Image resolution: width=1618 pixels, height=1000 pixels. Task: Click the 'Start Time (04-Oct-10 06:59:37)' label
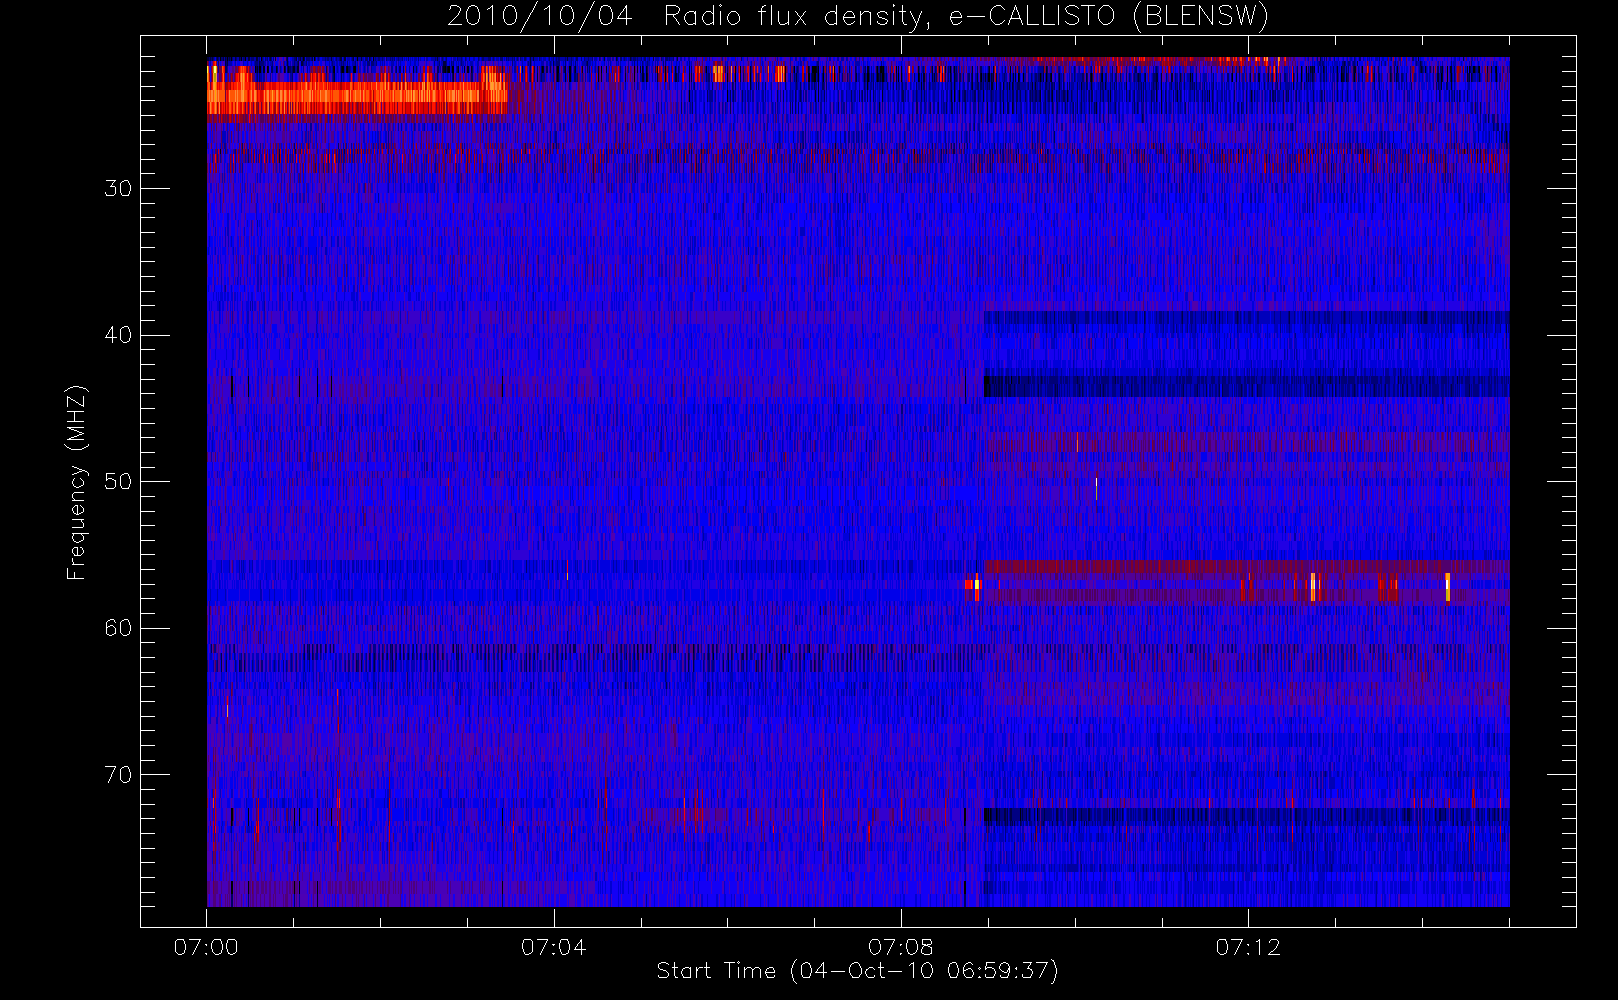point(857,971)
